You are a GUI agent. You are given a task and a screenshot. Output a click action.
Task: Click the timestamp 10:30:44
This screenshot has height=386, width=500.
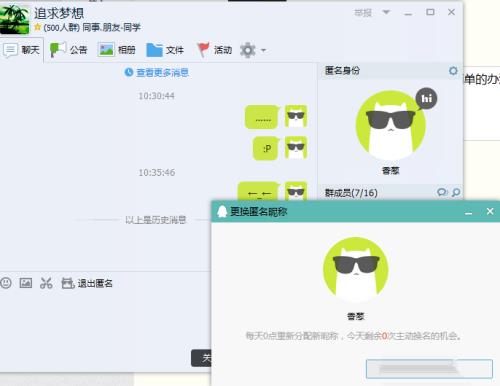pos(156,96)
